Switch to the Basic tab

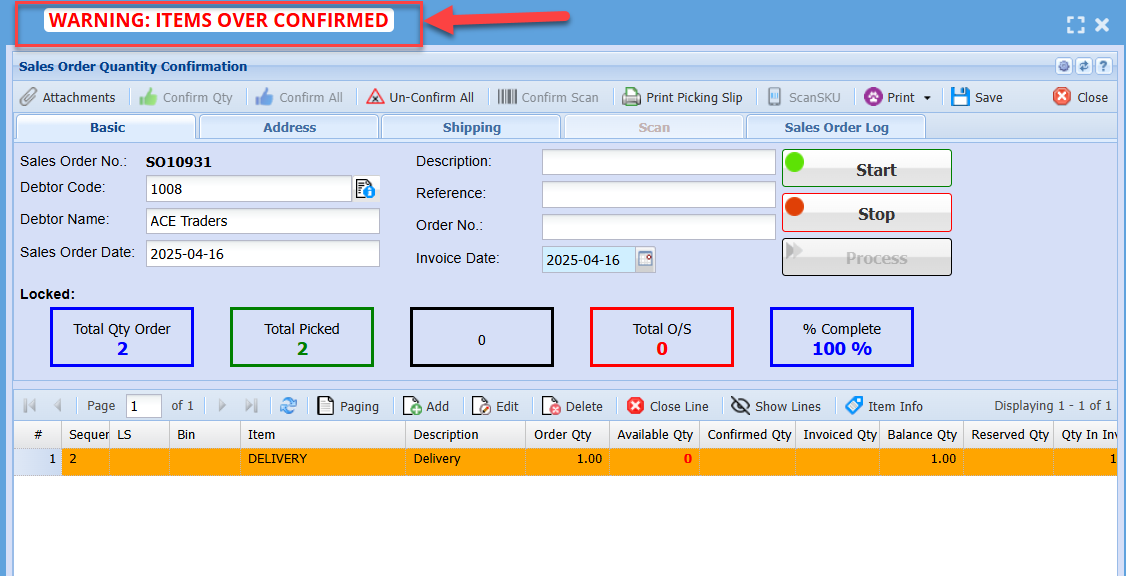(x=107, y=127)
